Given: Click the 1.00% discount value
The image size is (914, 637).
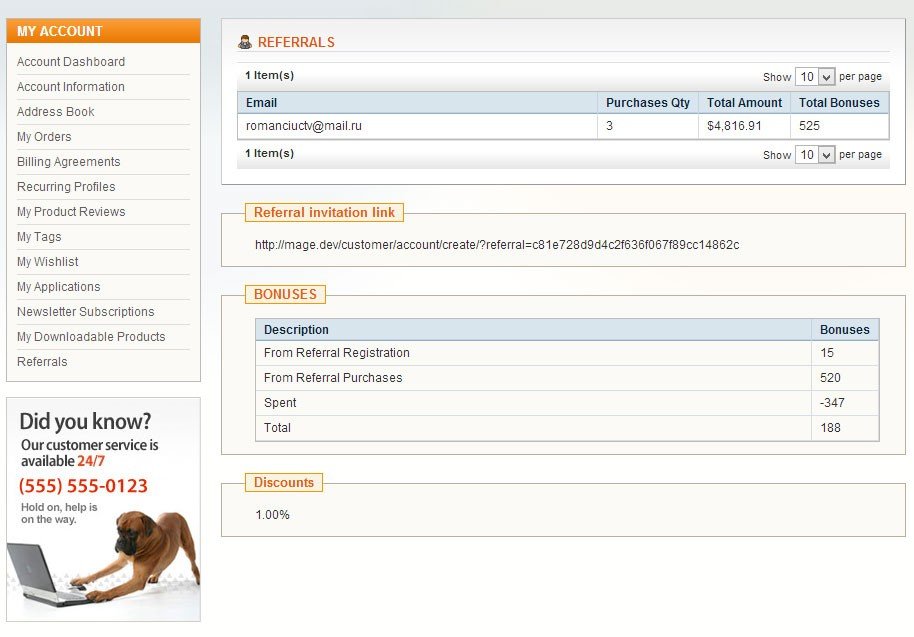Looking at the screenshot, I should point(272,515).
